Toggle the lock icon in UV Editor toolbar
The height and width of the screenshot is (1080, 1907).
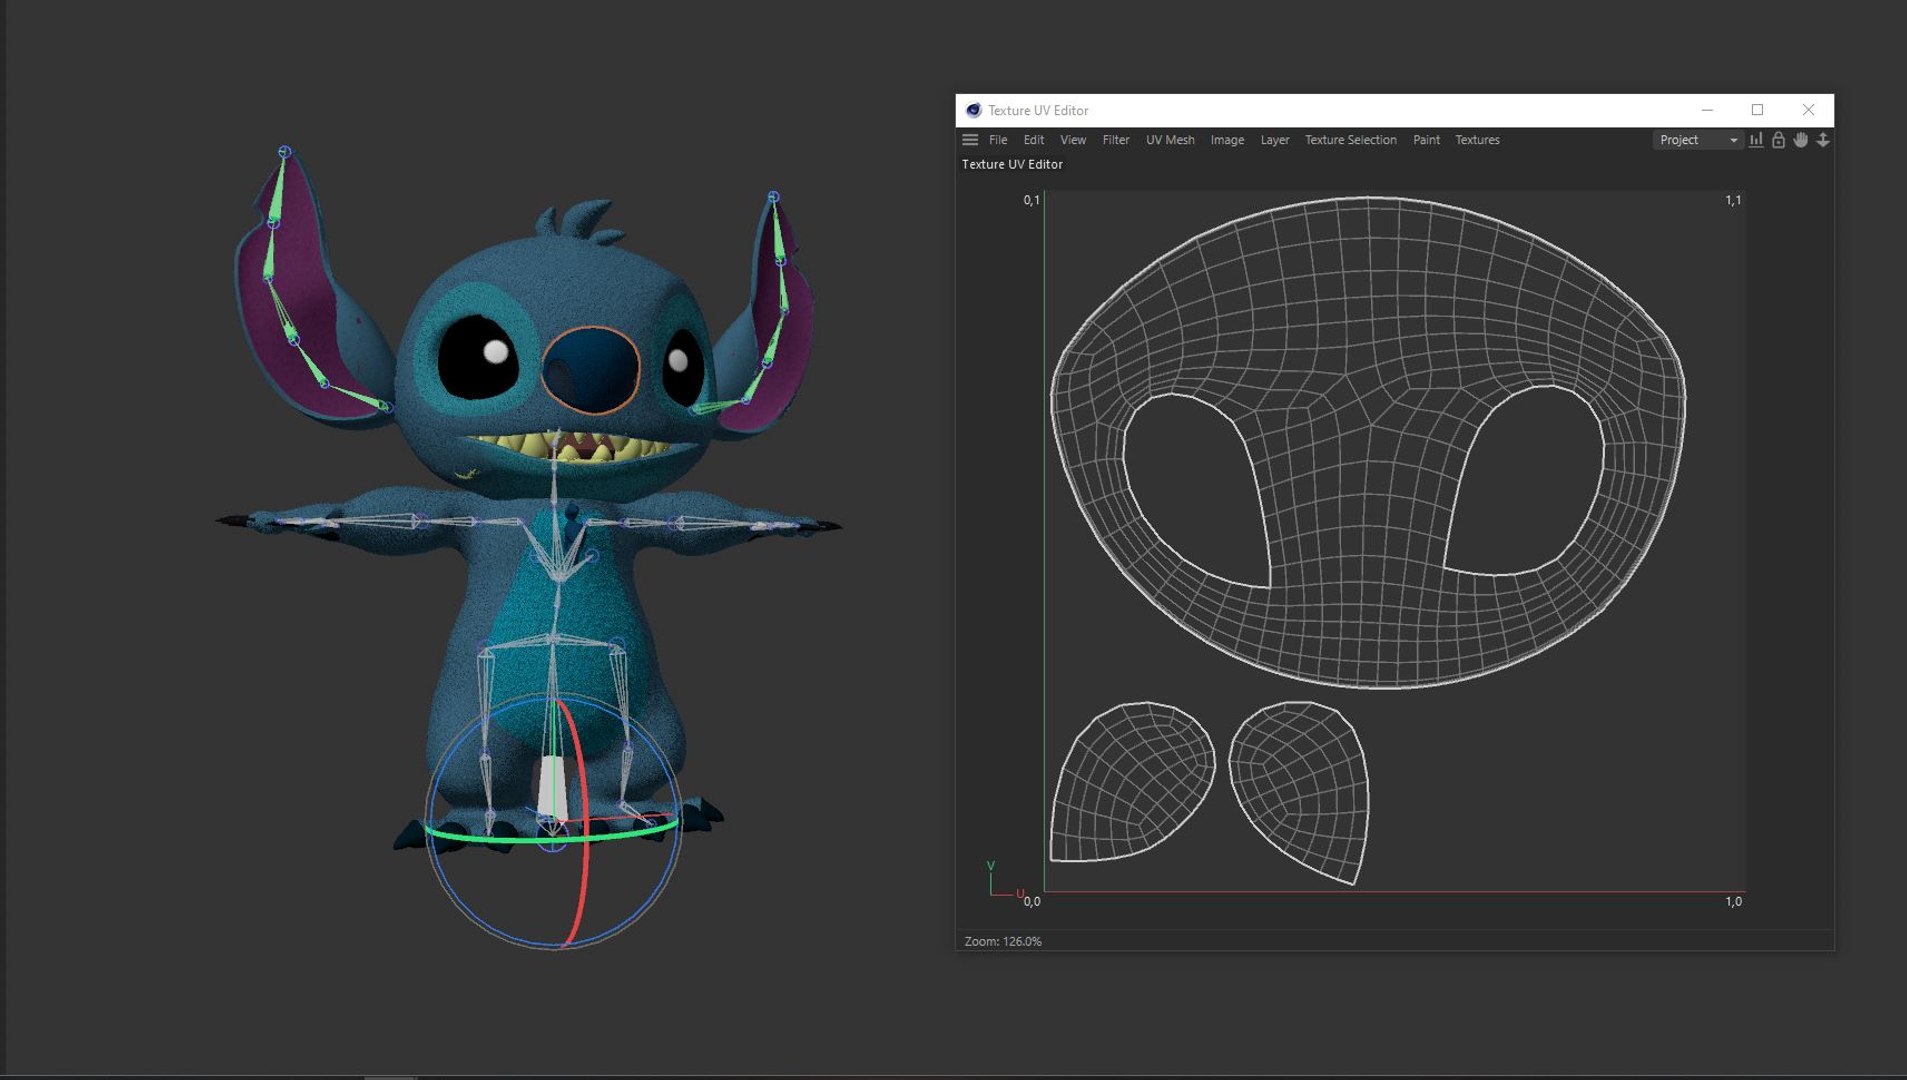click(x=1778, y=140)
